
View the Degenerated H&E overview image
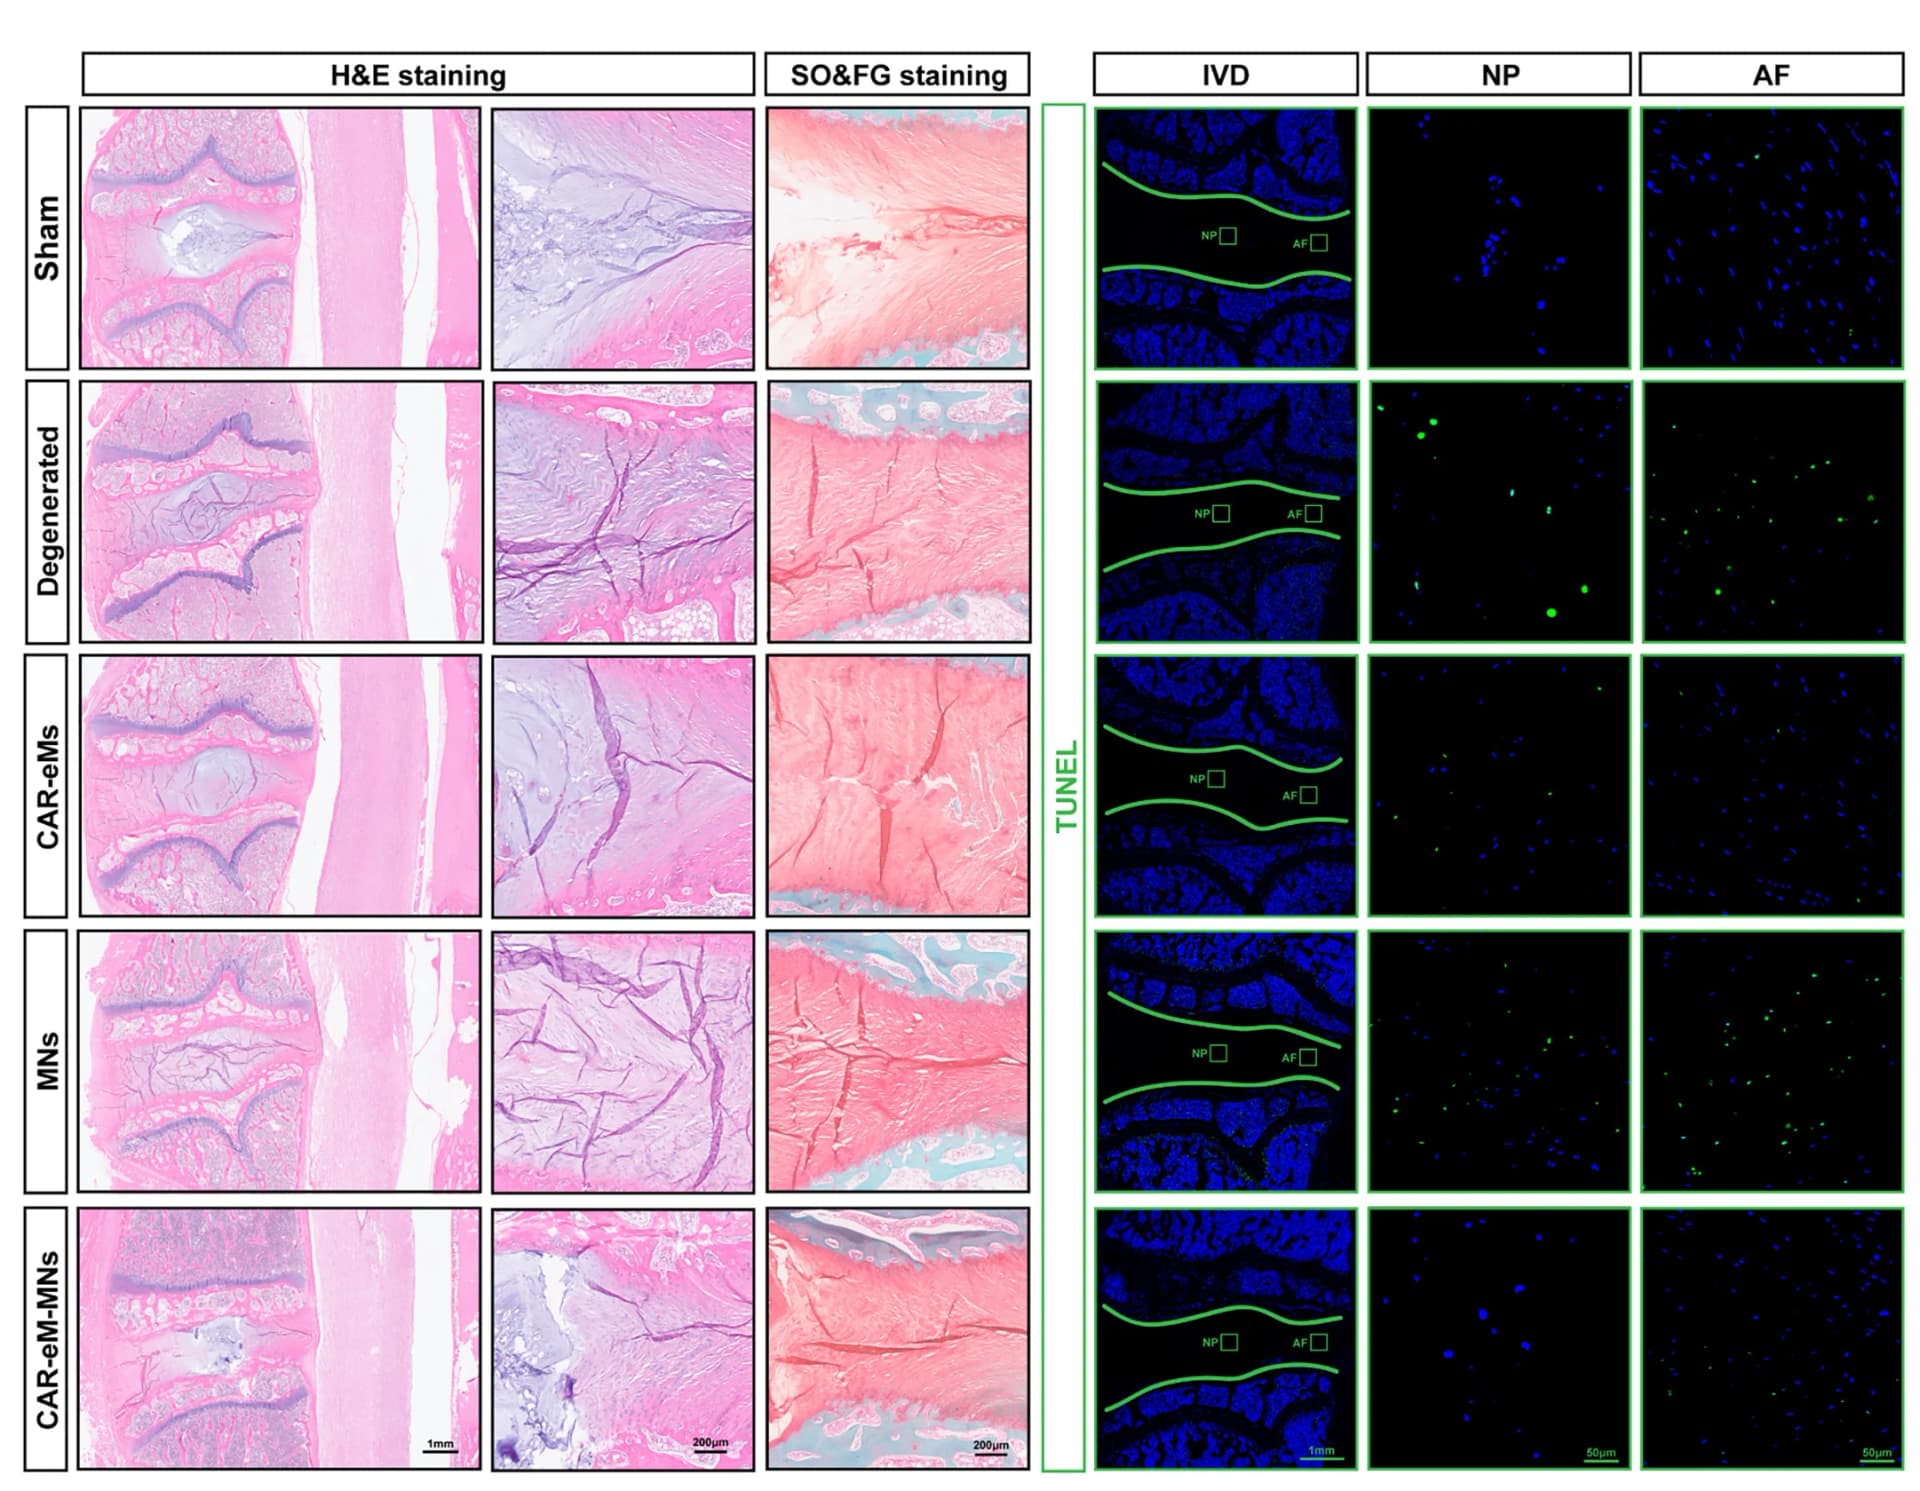pyautogui.click(x=281, y=511)
